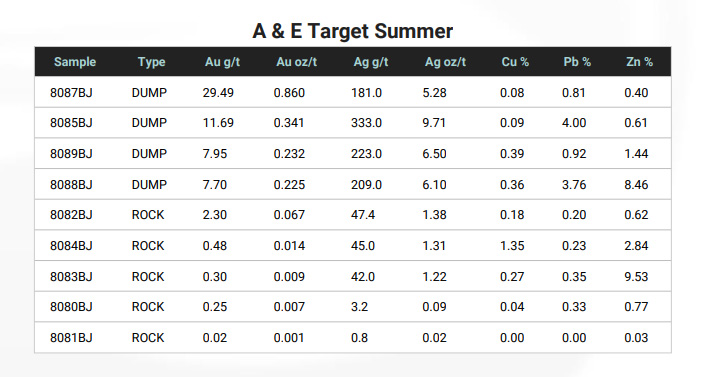This screenshot has height=377, width=701.
Task: Select the 8.46 zinc value cell
Action: [636, 185]
